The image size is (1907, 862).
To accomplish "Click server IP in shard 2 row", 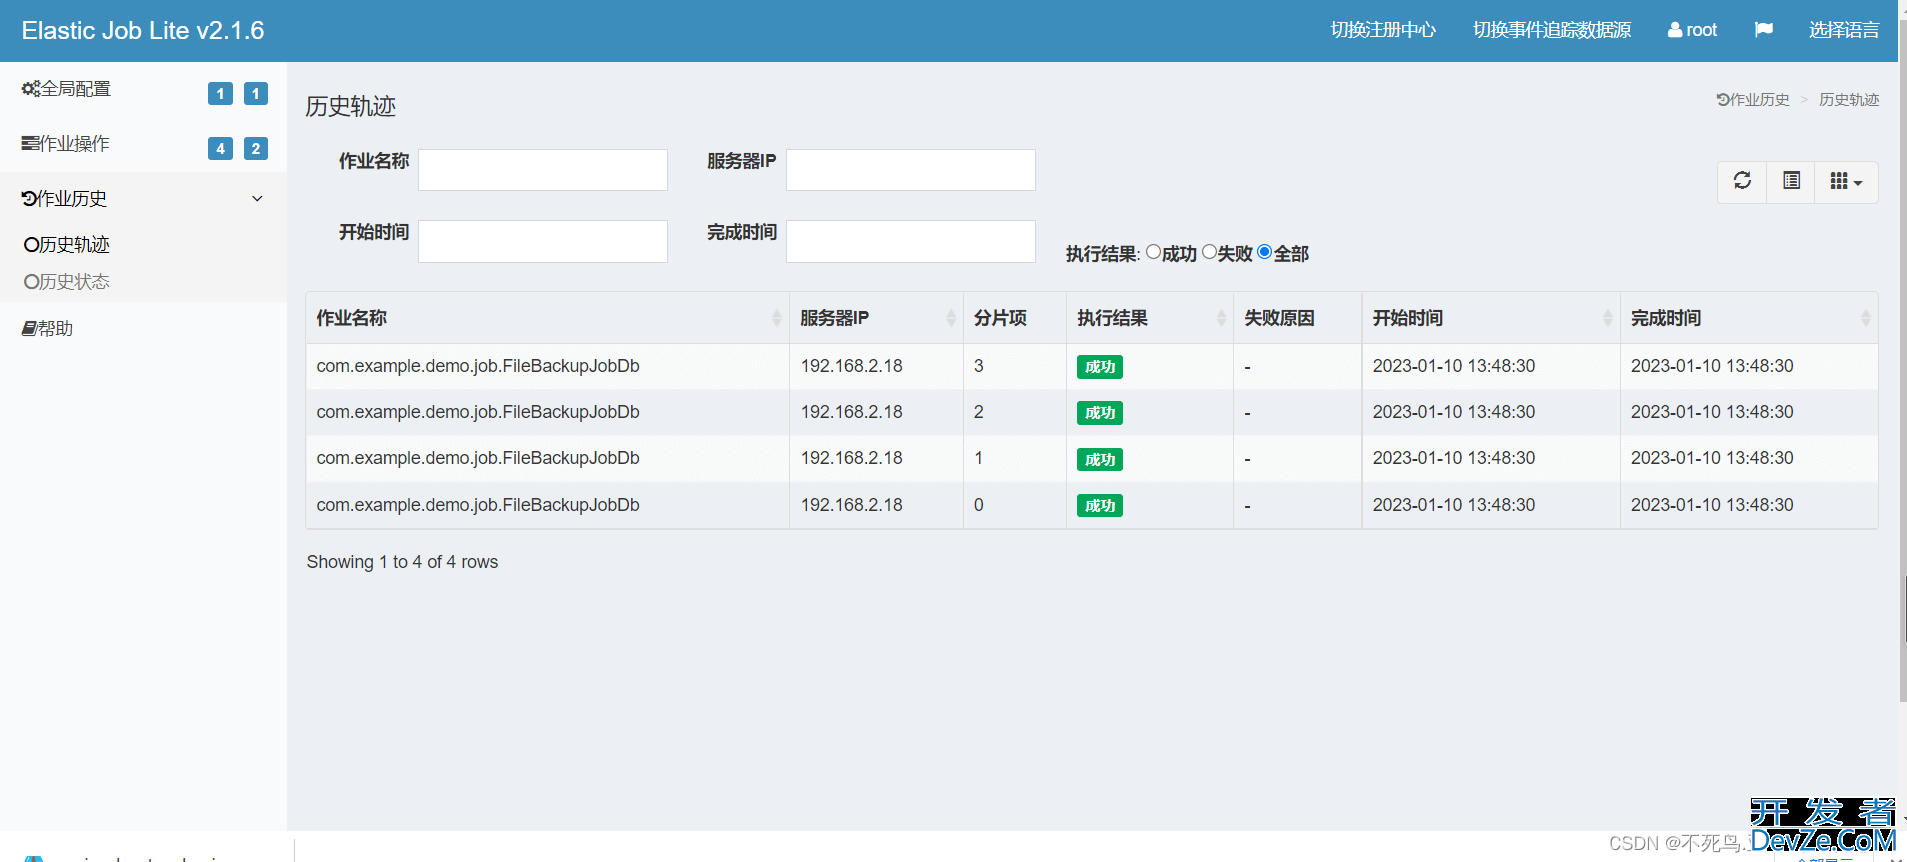I will [851, 412].
